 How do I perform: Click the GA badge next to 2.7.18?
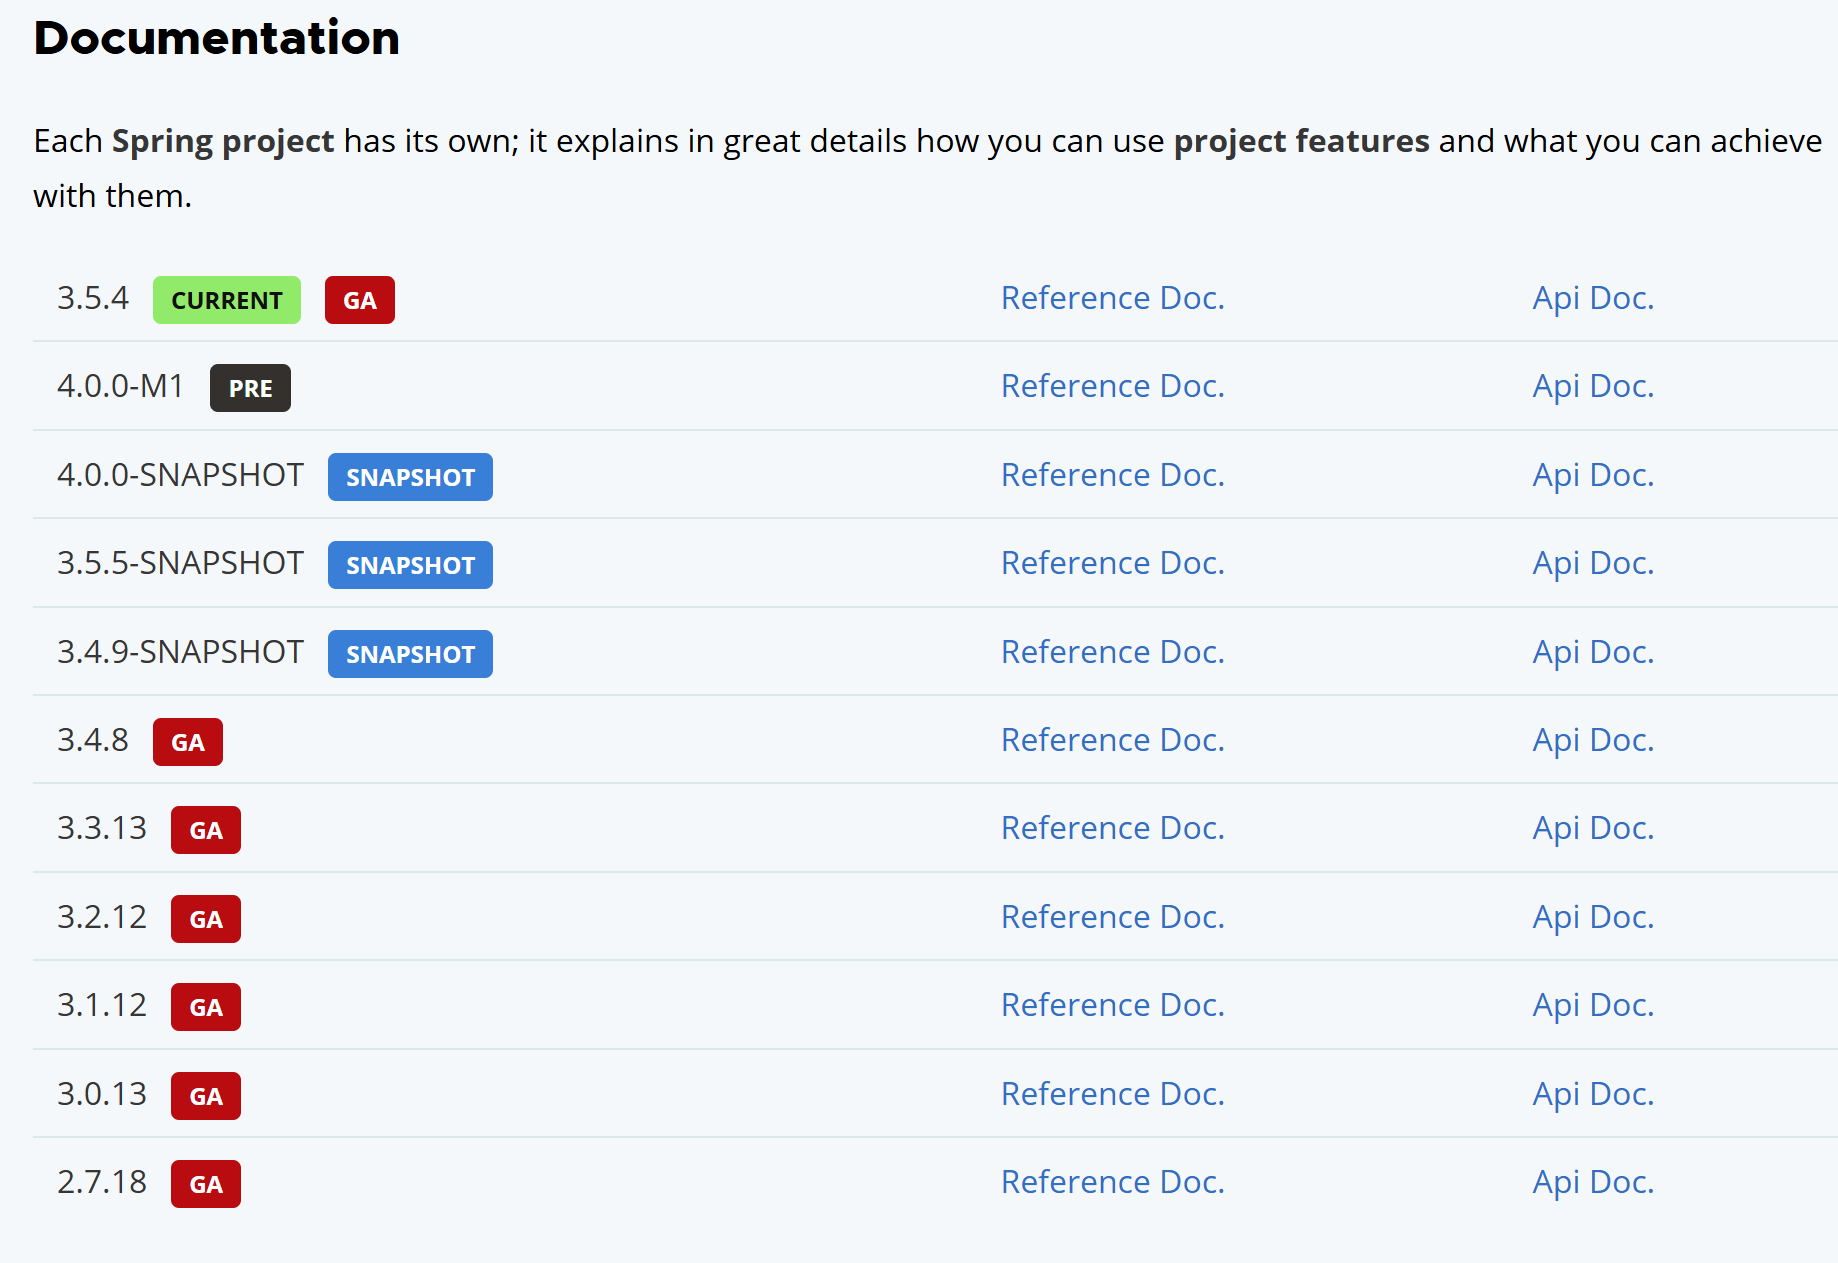coord(206,1184)
